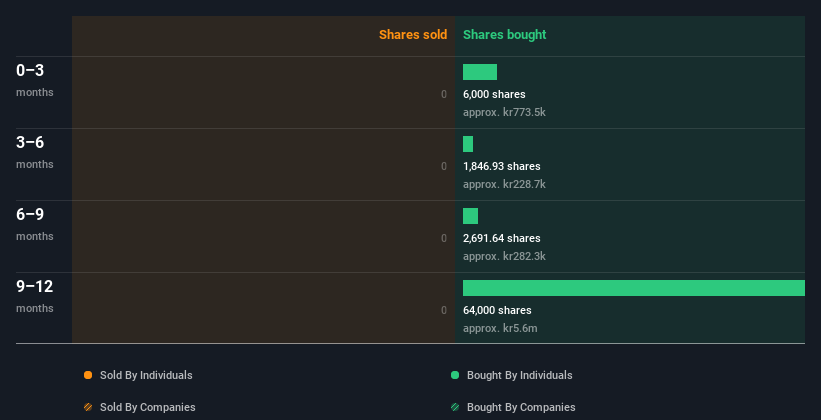Select the 0–3 months green bar

(480, 72)
